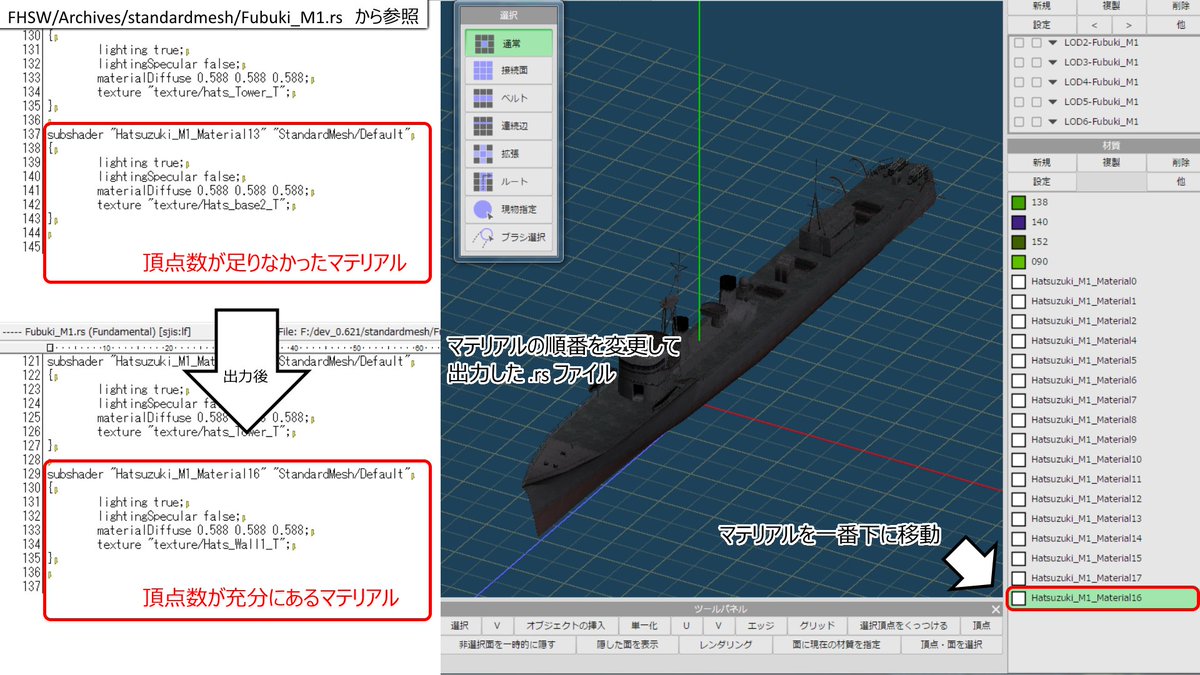Click the dark green swatch of material 152
Image resolution: width=1200 pixels, height=675 pixels.
click(1019, 242)
